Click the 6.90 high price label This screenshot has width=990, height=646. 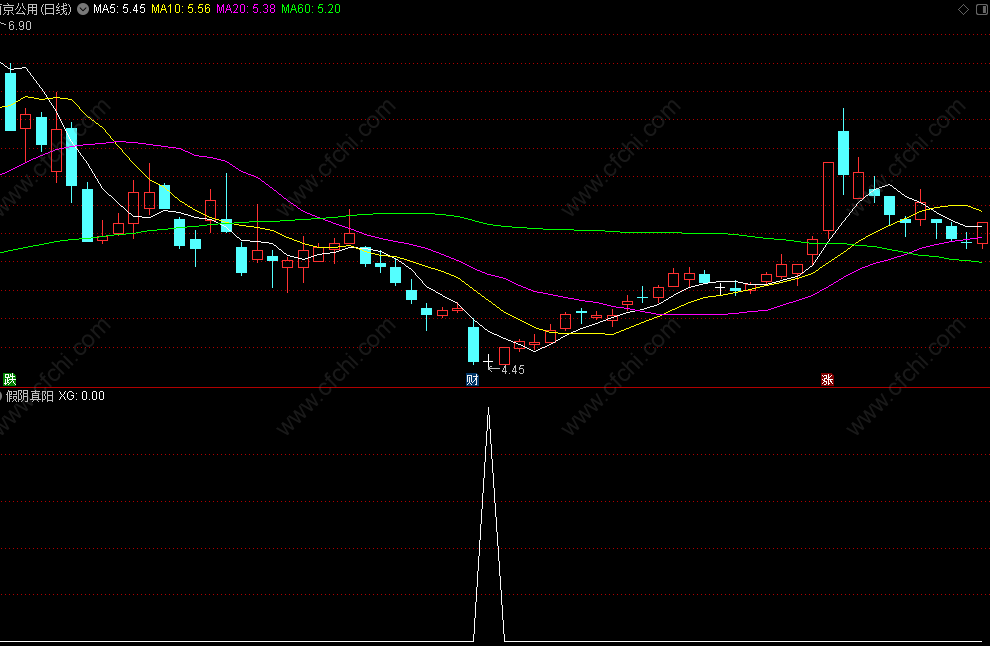pyautogui.click(x=20, y=26)
